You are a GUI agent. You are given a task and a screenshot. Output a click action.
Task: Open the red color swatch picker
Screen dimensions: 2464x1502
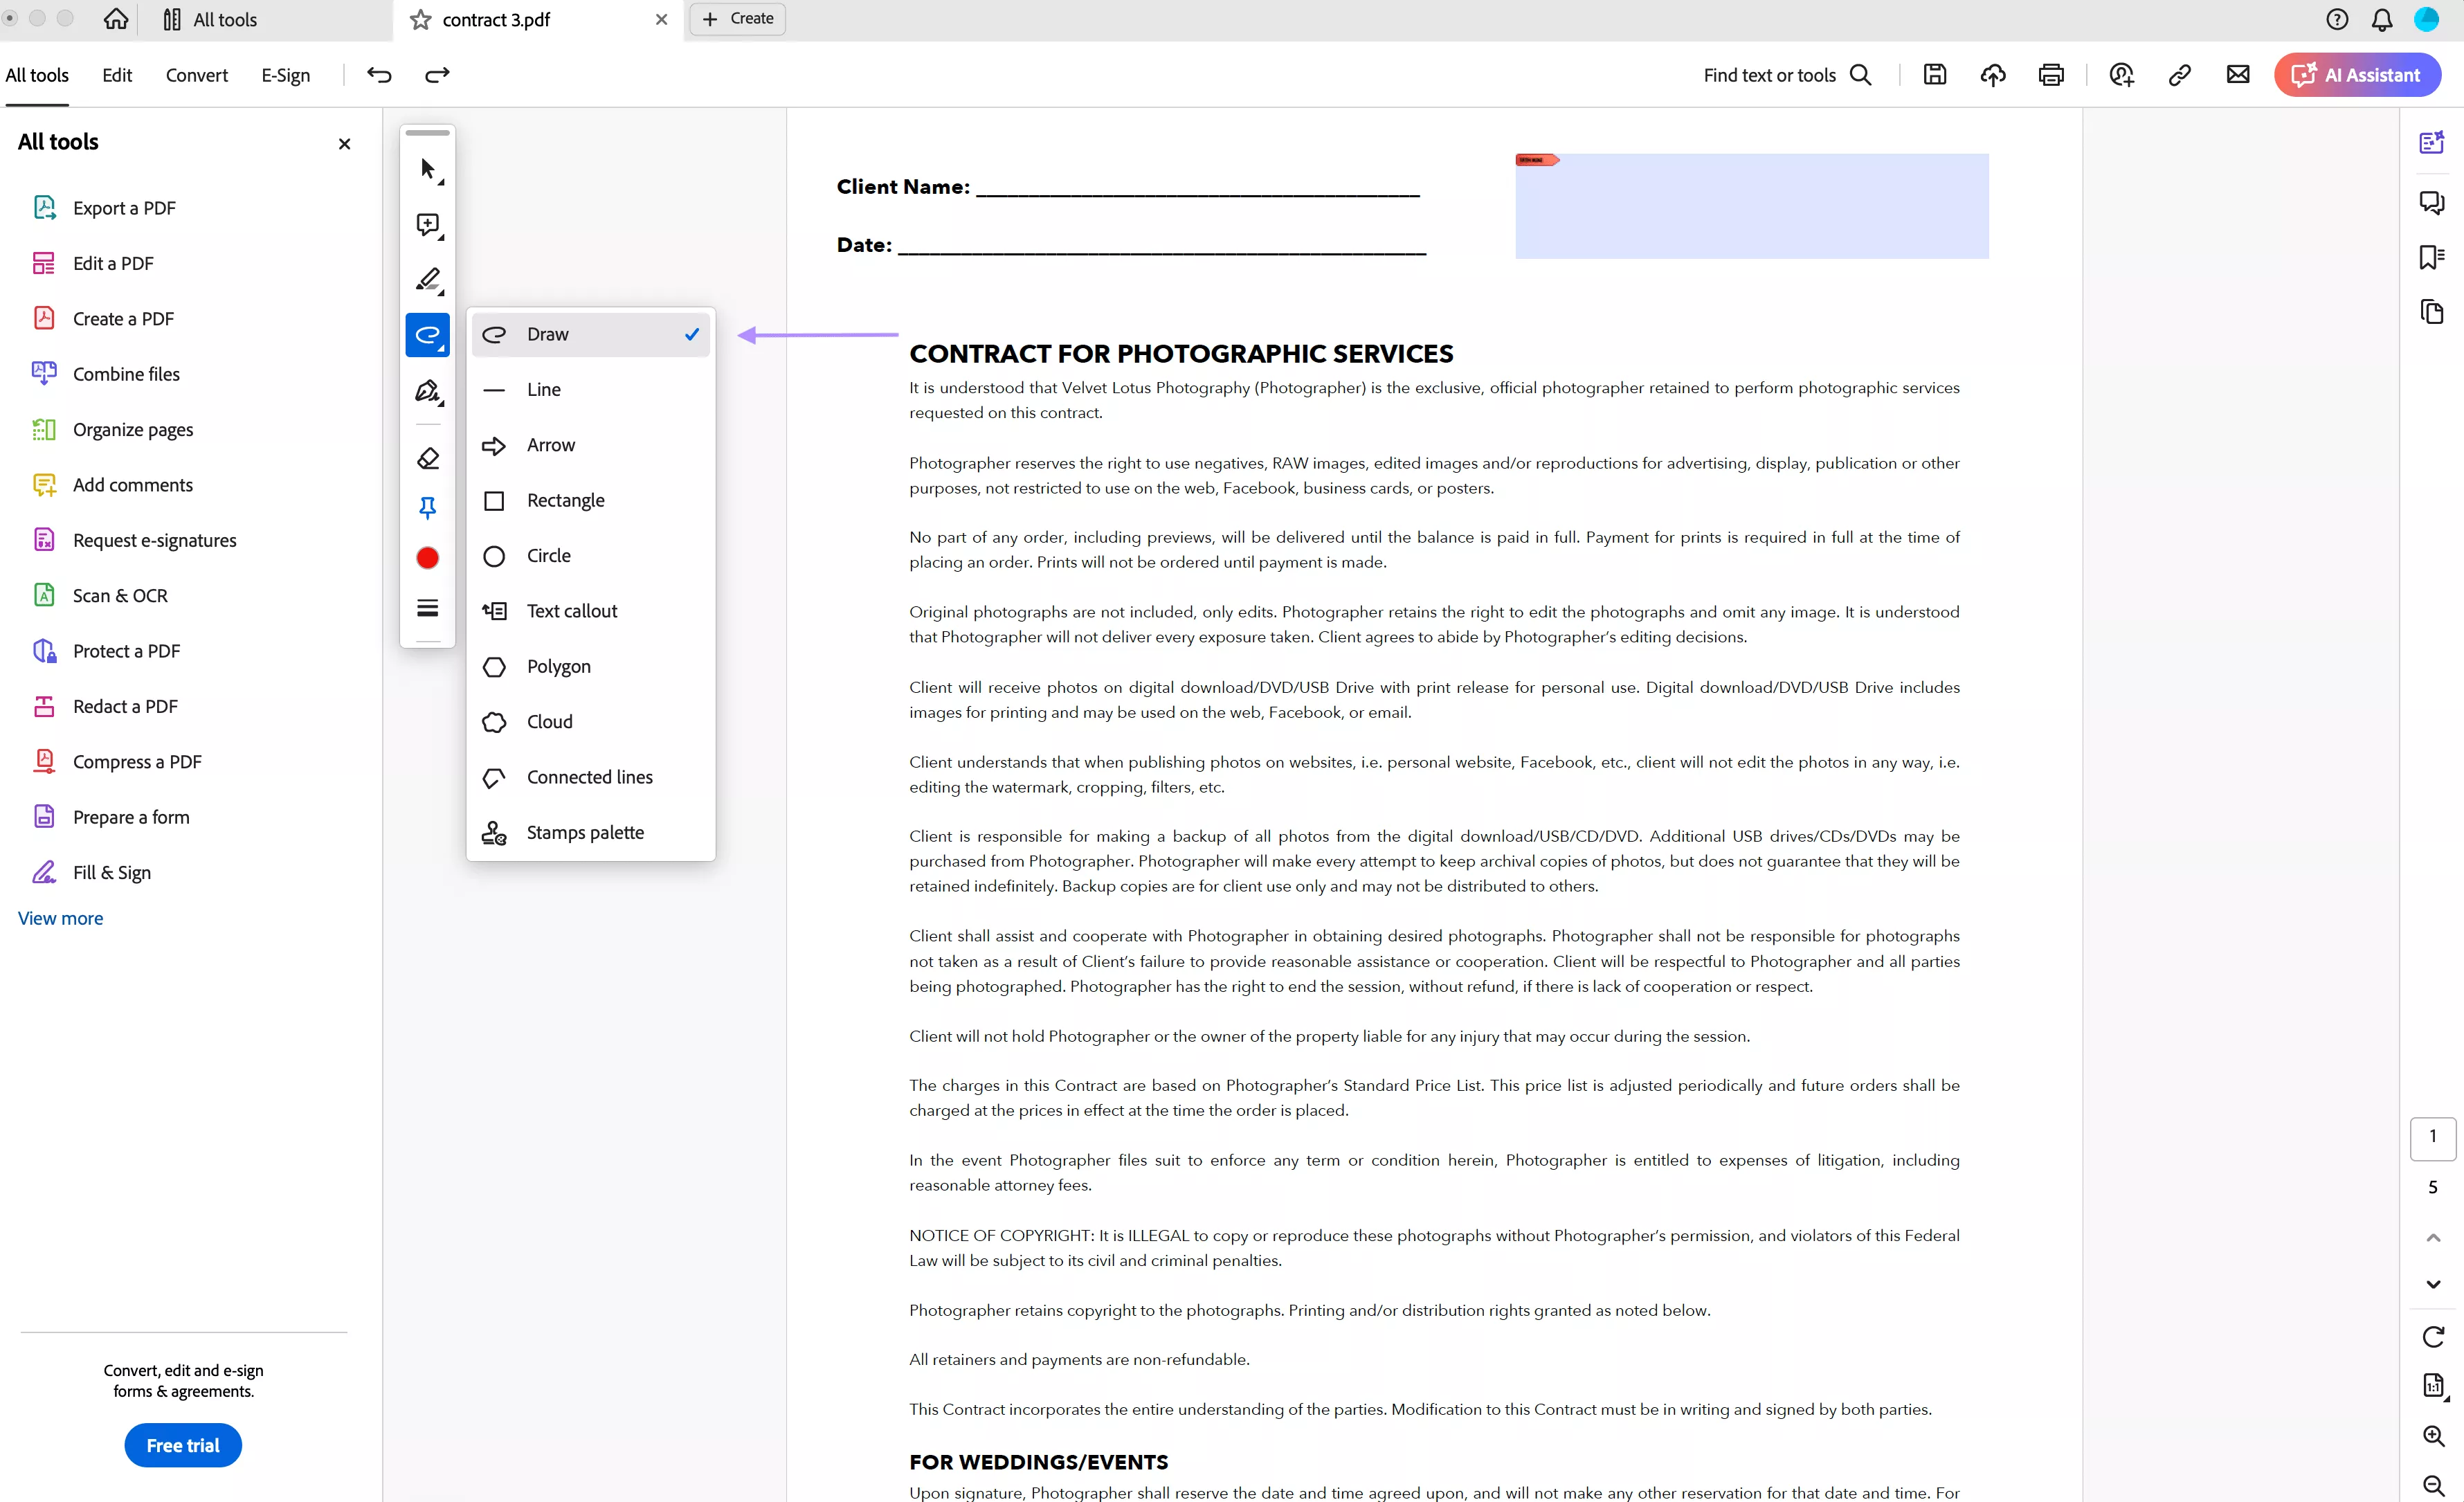pyautogui.click(x=428, y=558)
